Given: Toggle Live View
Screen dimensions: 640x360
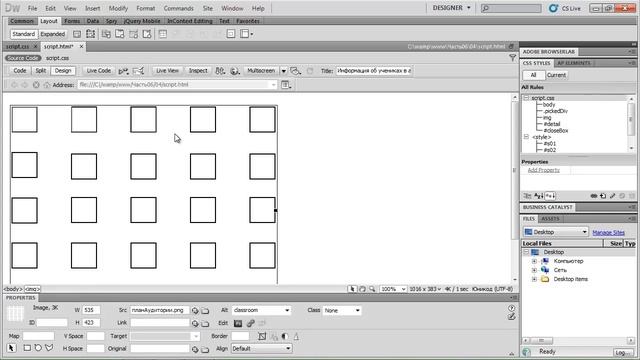Looking at the screenshot, I should 167,71.
